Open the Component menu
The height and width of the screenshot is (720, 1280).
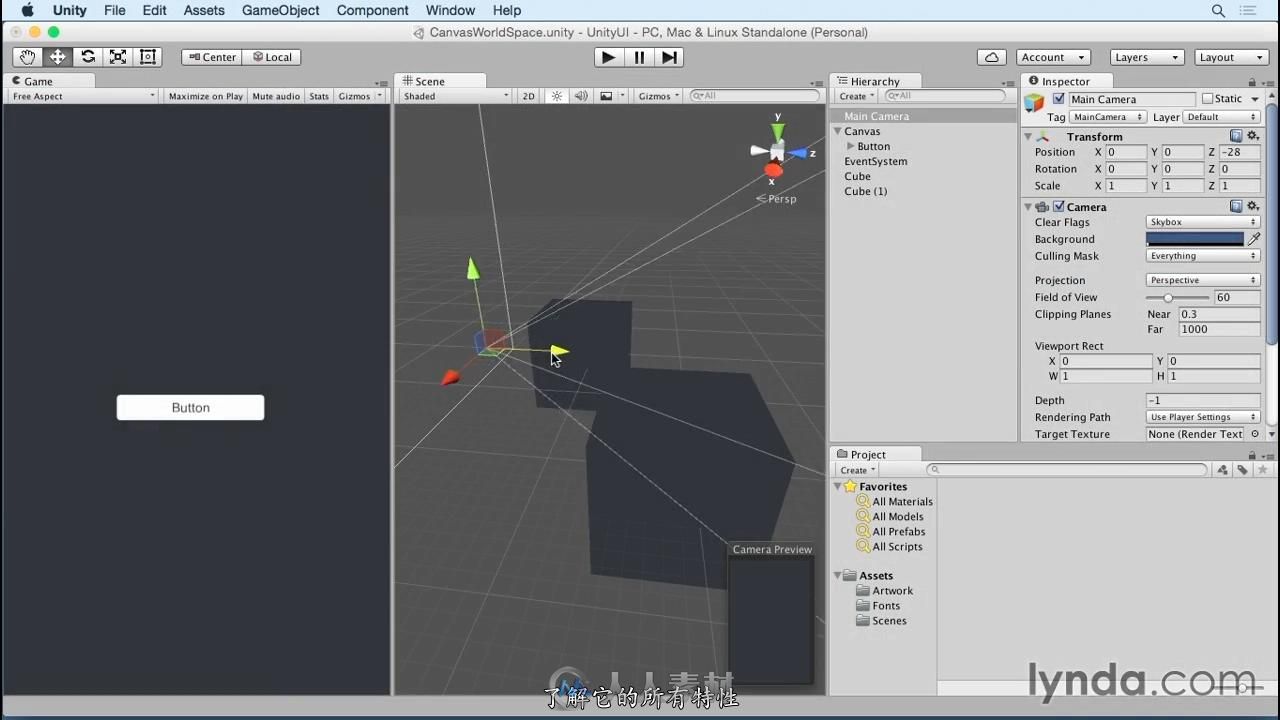(x=372, y=10)
